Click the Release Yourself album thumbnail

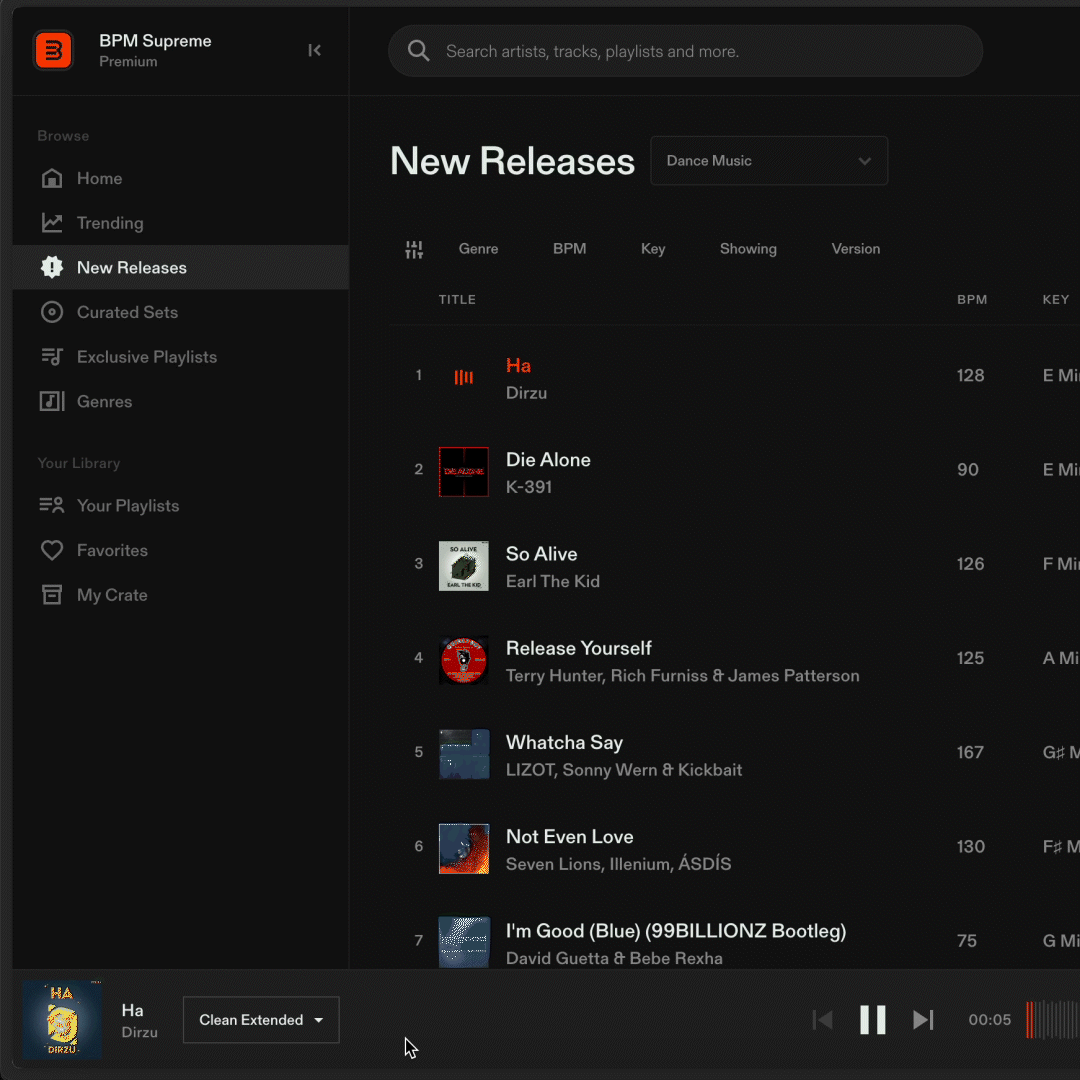coord(464,660)
